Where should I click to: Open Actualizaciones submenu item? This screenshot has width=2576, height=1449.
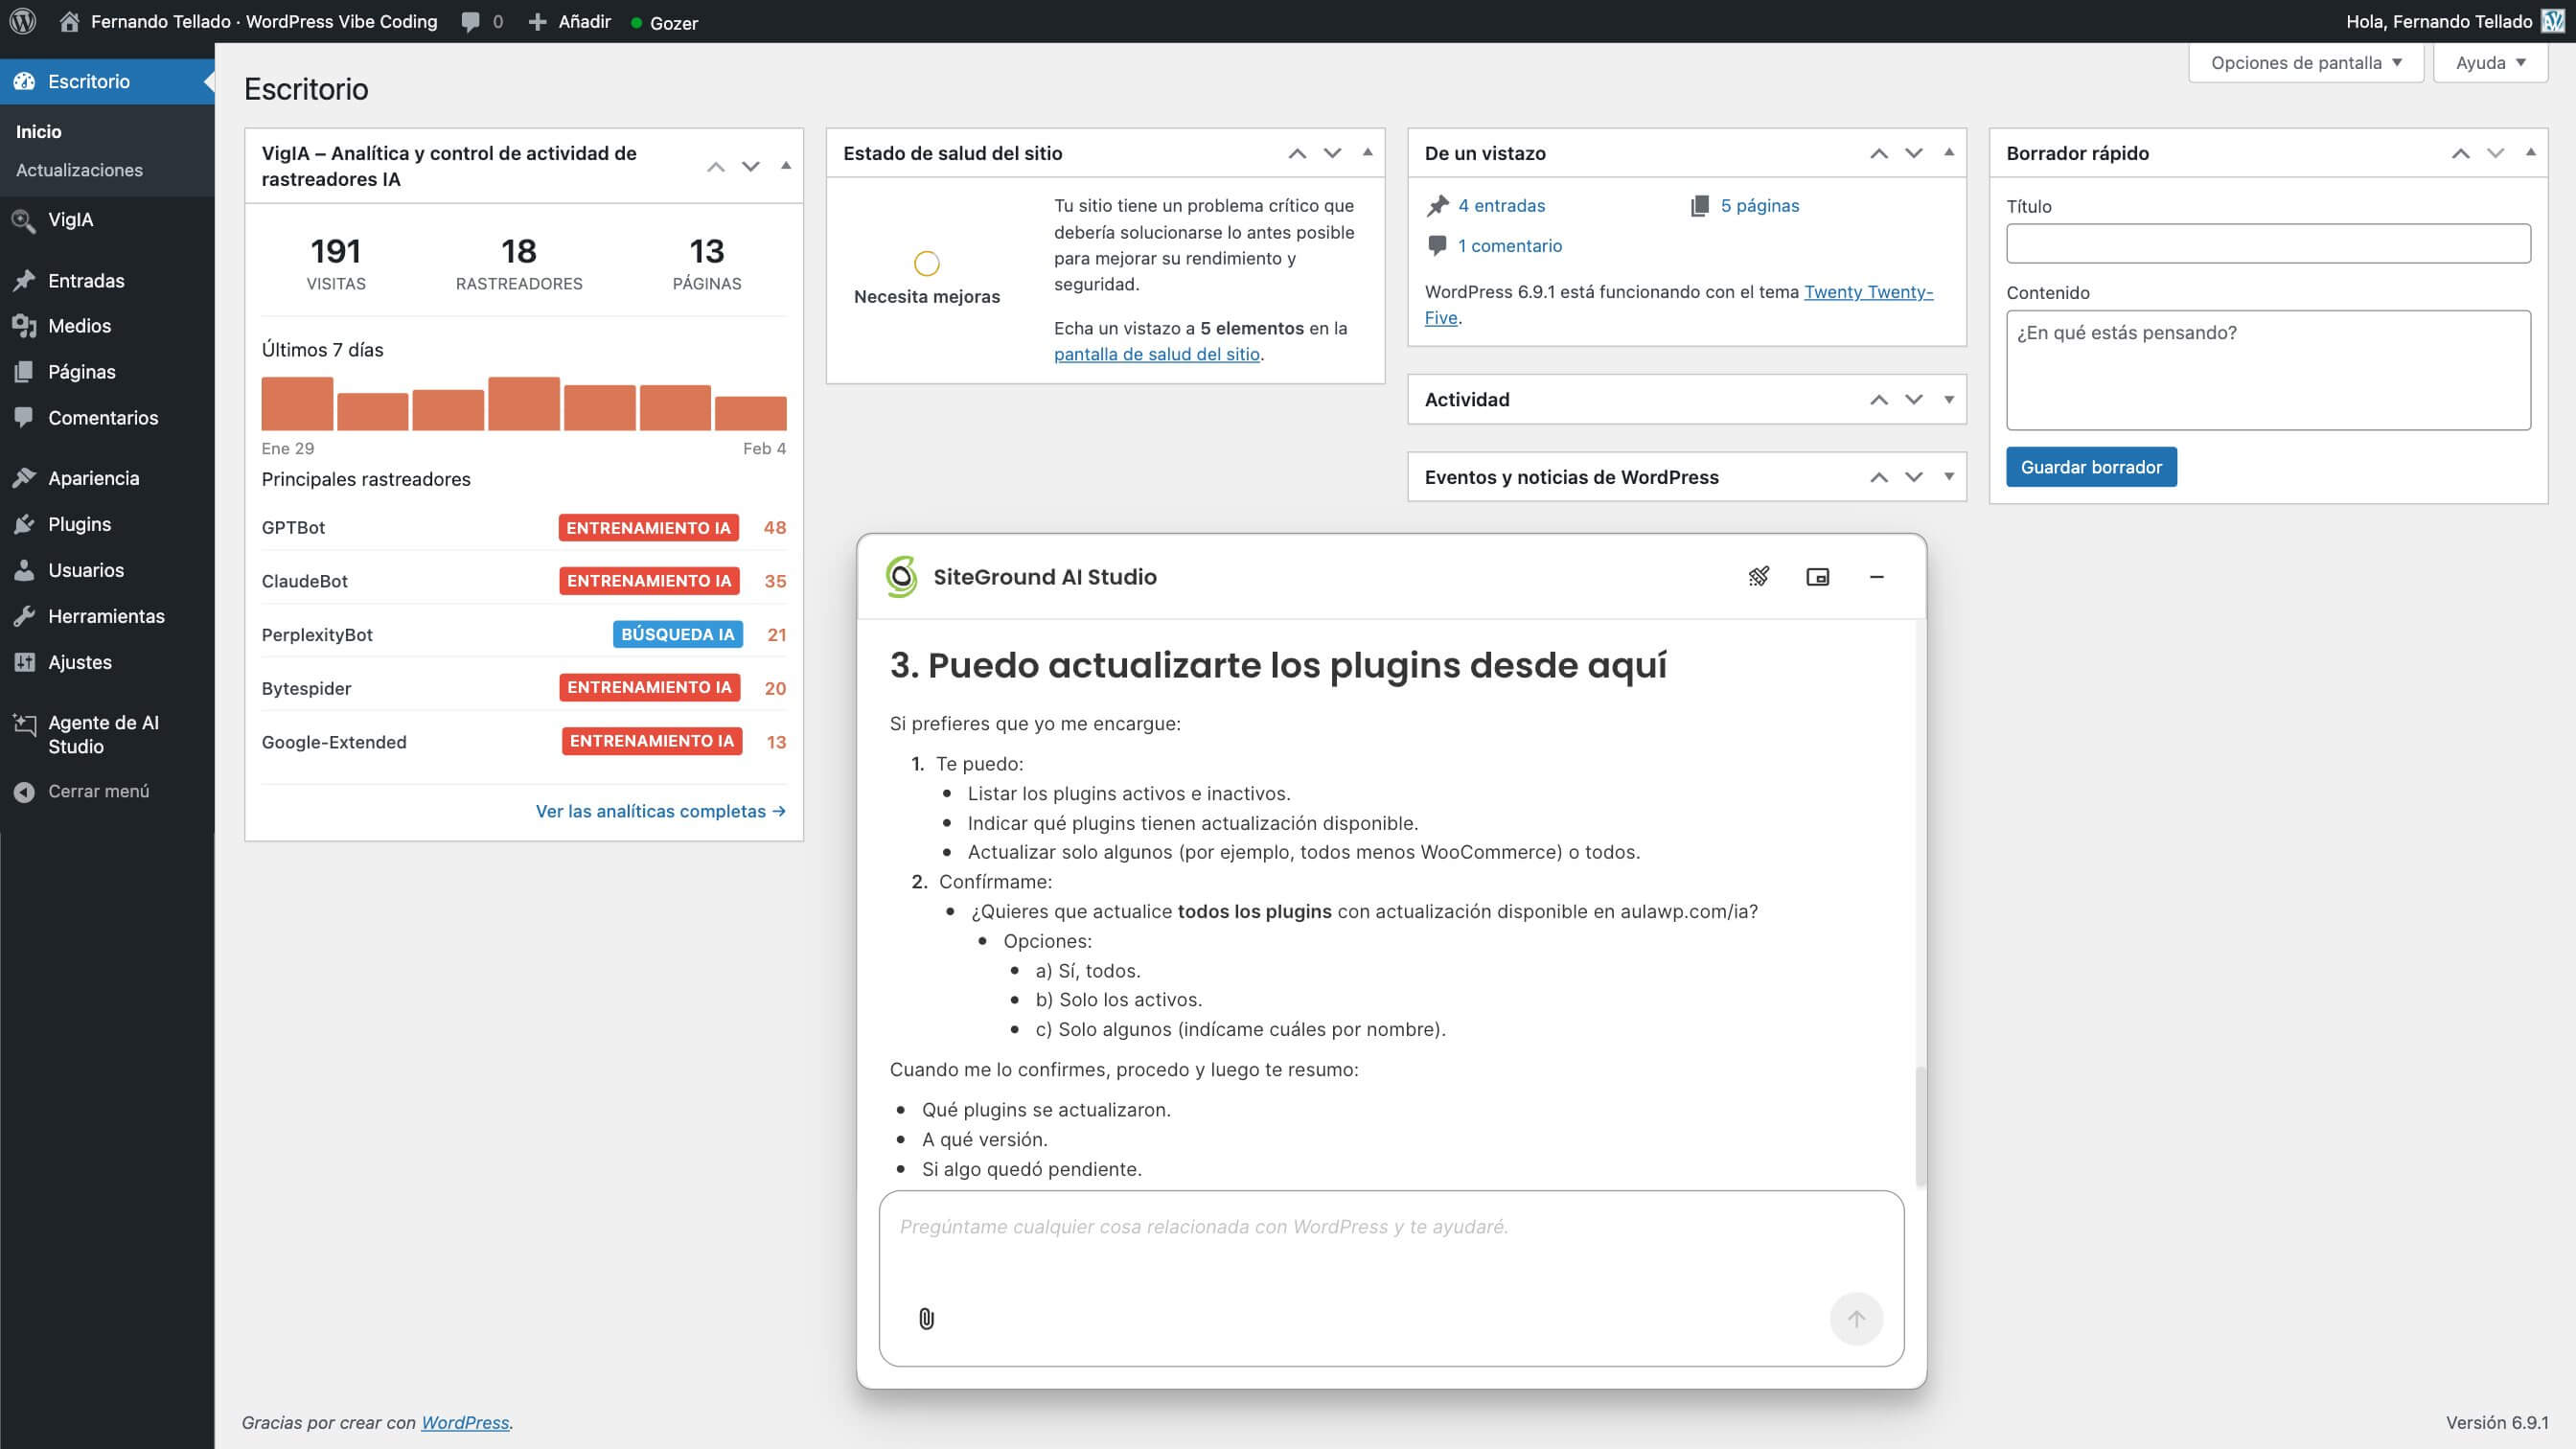click(x=79, y=170)
